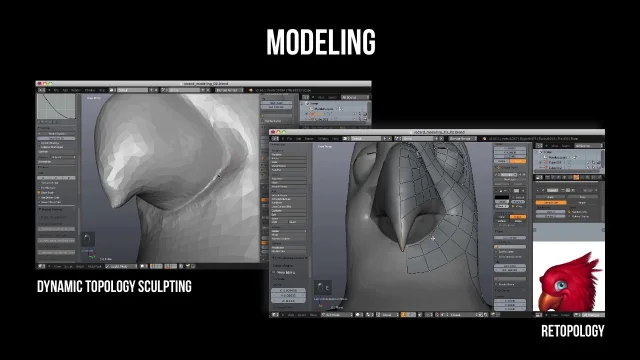The width and height of the screenshot is (640, 360).
Task: Click the brush curve graph in sculpting tool shelf
Action: pos(56,106)
